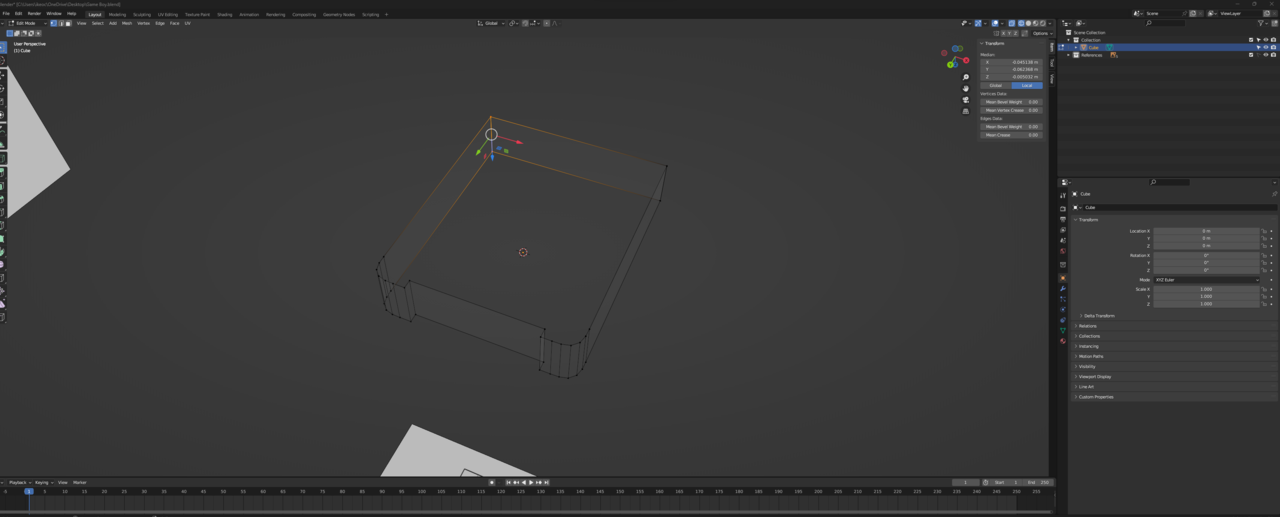Switch to the Sculpting workspace tab
This screenshot has width=1280, height=517.
pyautogui.click(x=142, y=15)
